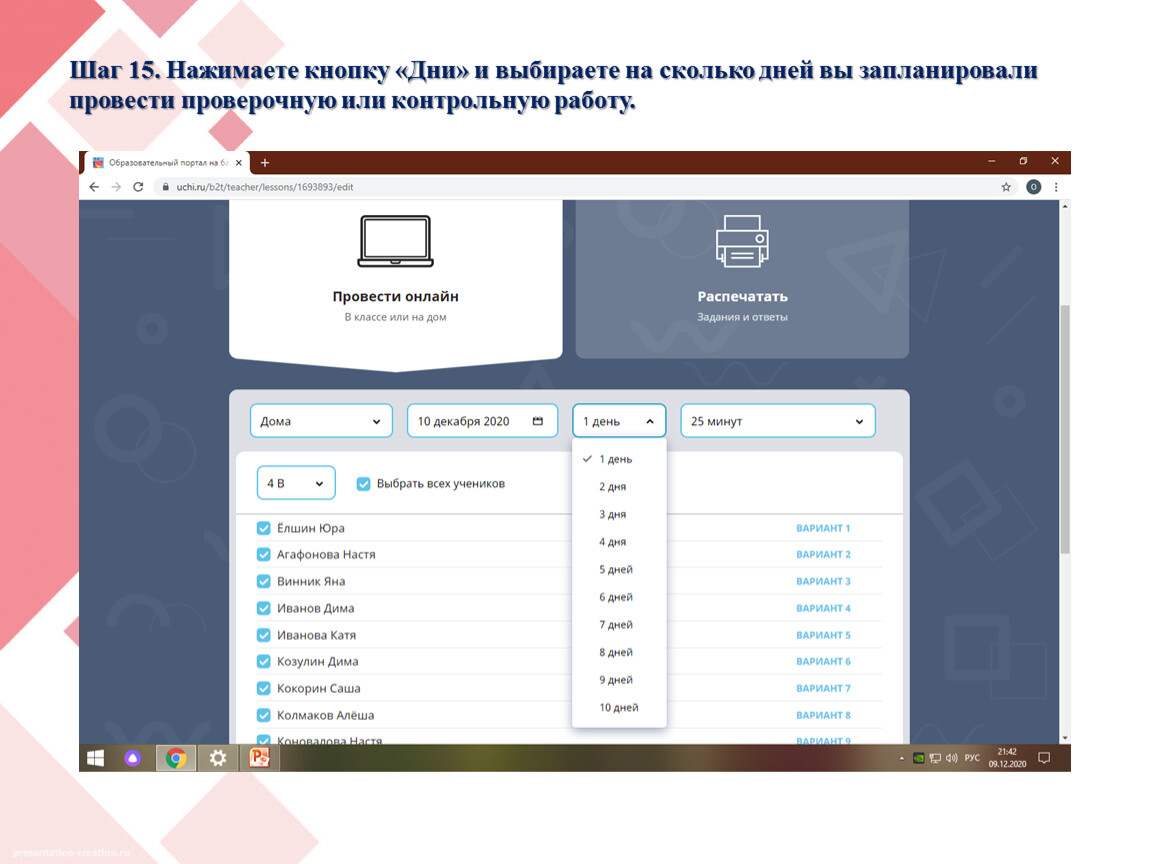1150x864 pixels.
Task: Toggle the Выбрать всех учеников checkbox
Action: click(364, 484)
